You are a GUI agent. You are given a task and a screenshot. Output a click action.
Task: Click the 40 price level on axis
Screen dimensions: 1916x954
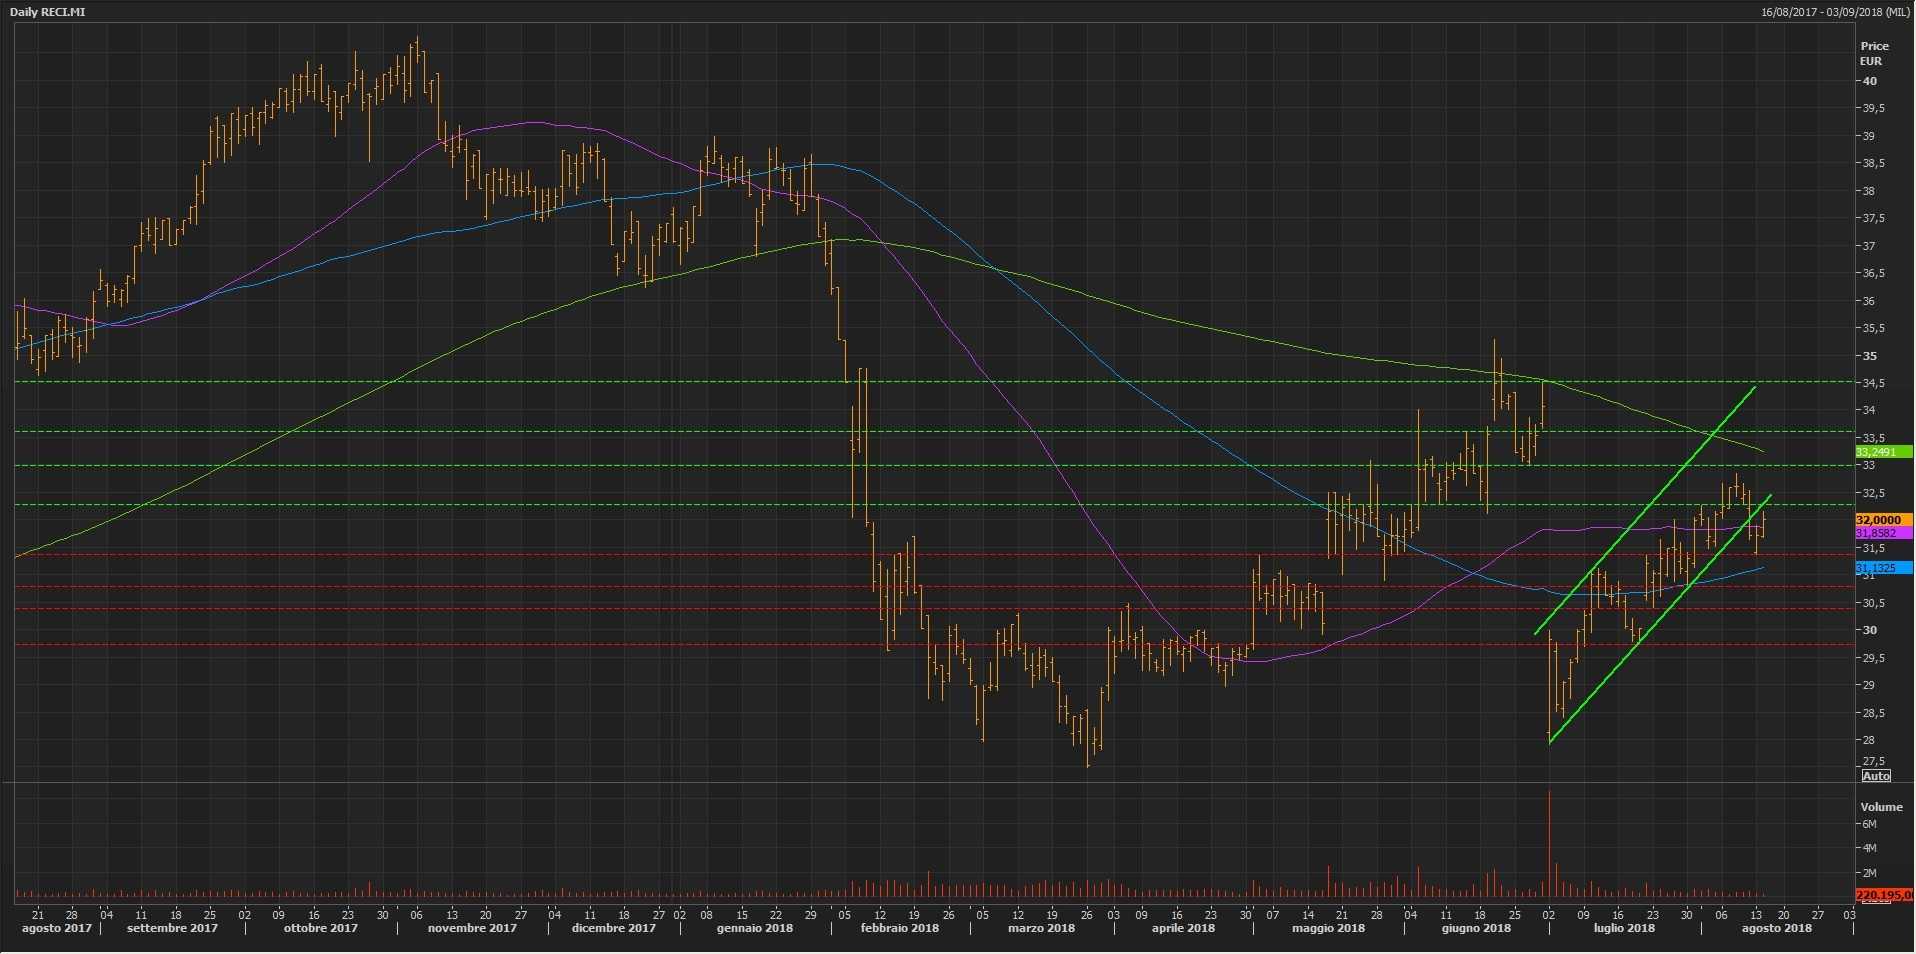click(x=1869, y=82)
